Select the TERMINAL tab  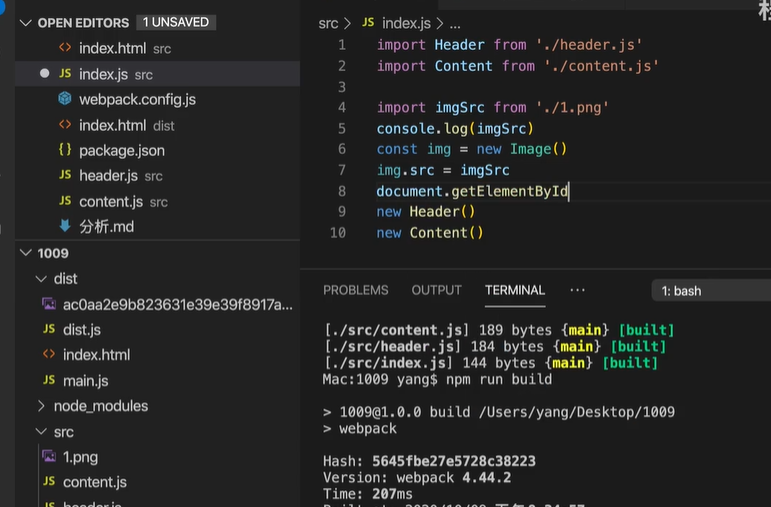[x=515, y=290]
